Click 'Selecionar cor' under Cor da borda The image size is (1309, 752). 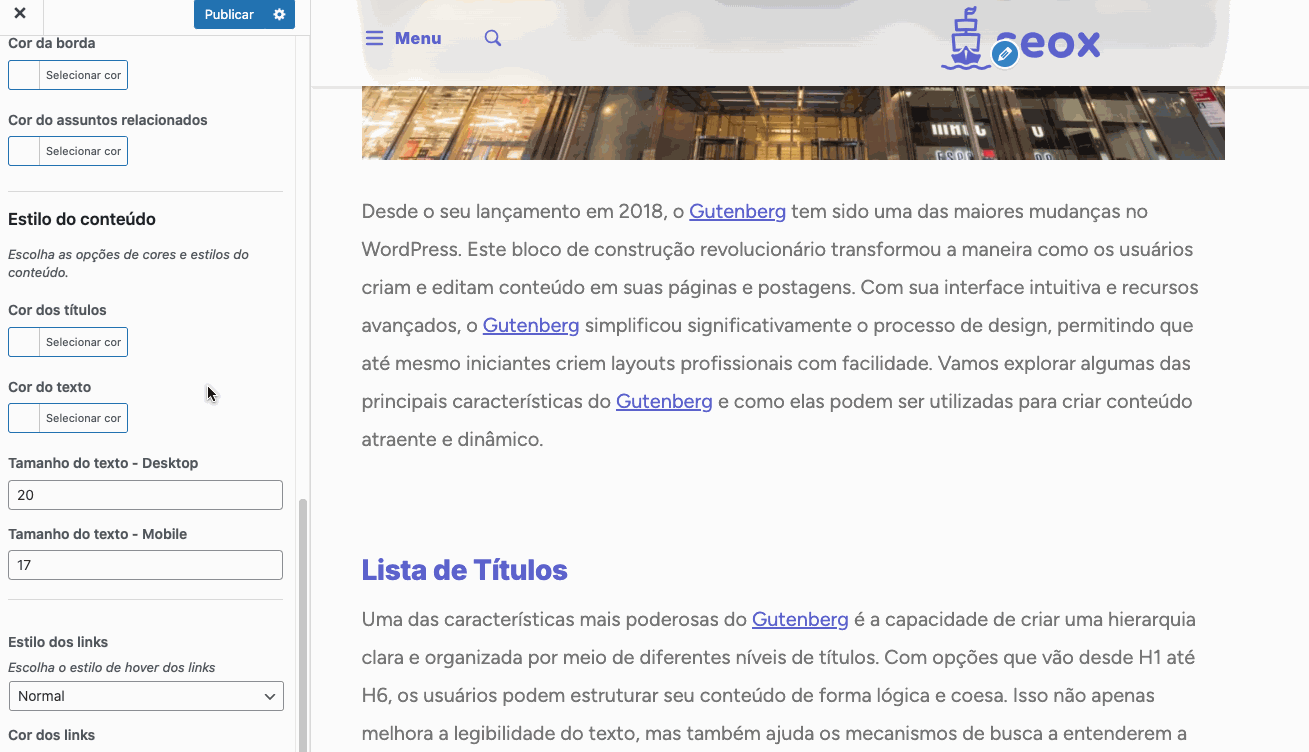pos(83,75)
